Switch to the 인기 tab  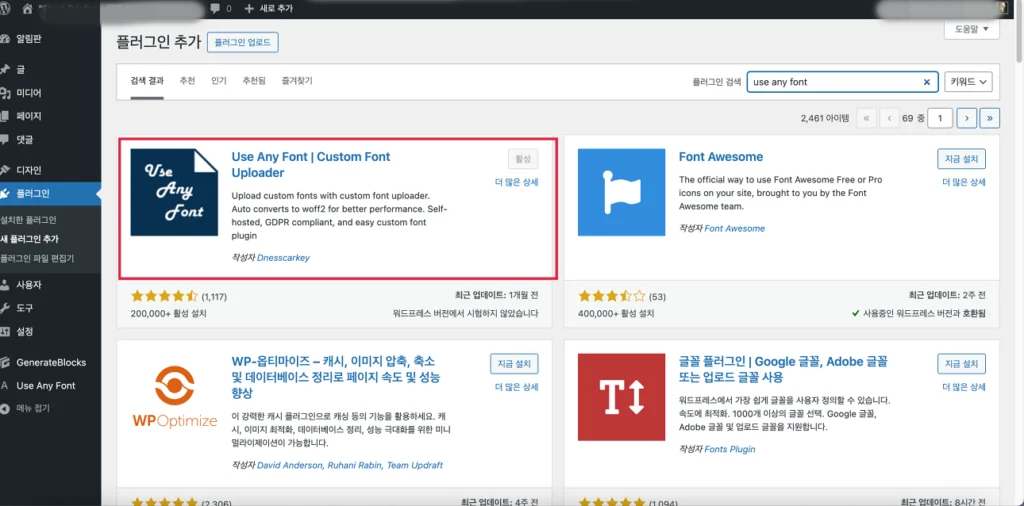click(x=219, y=81)
